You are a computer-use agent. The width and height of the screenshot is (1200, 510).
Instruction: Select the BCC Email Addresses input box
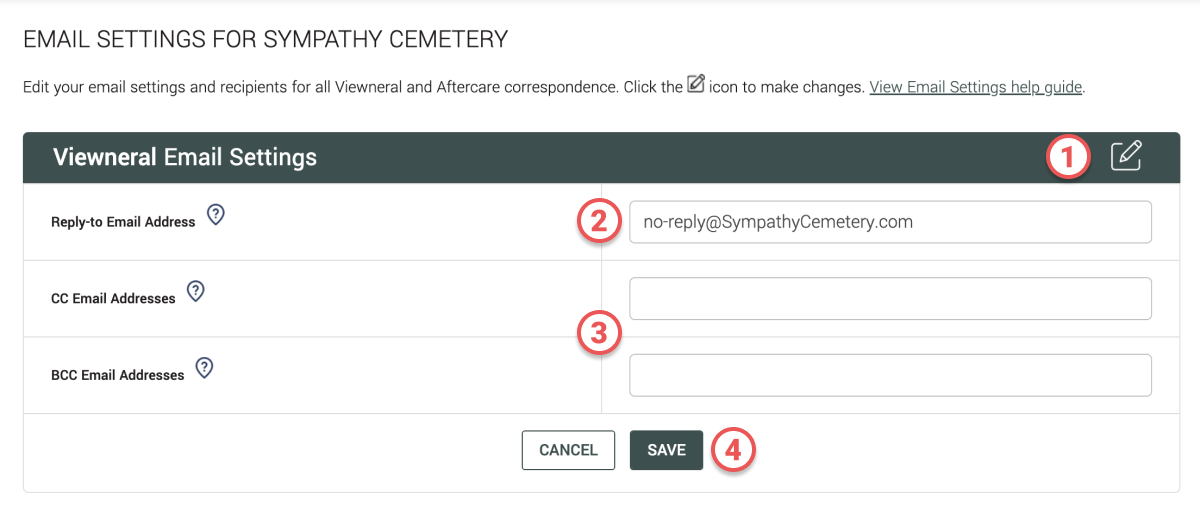pyautogui.click(x=890, y=375)
